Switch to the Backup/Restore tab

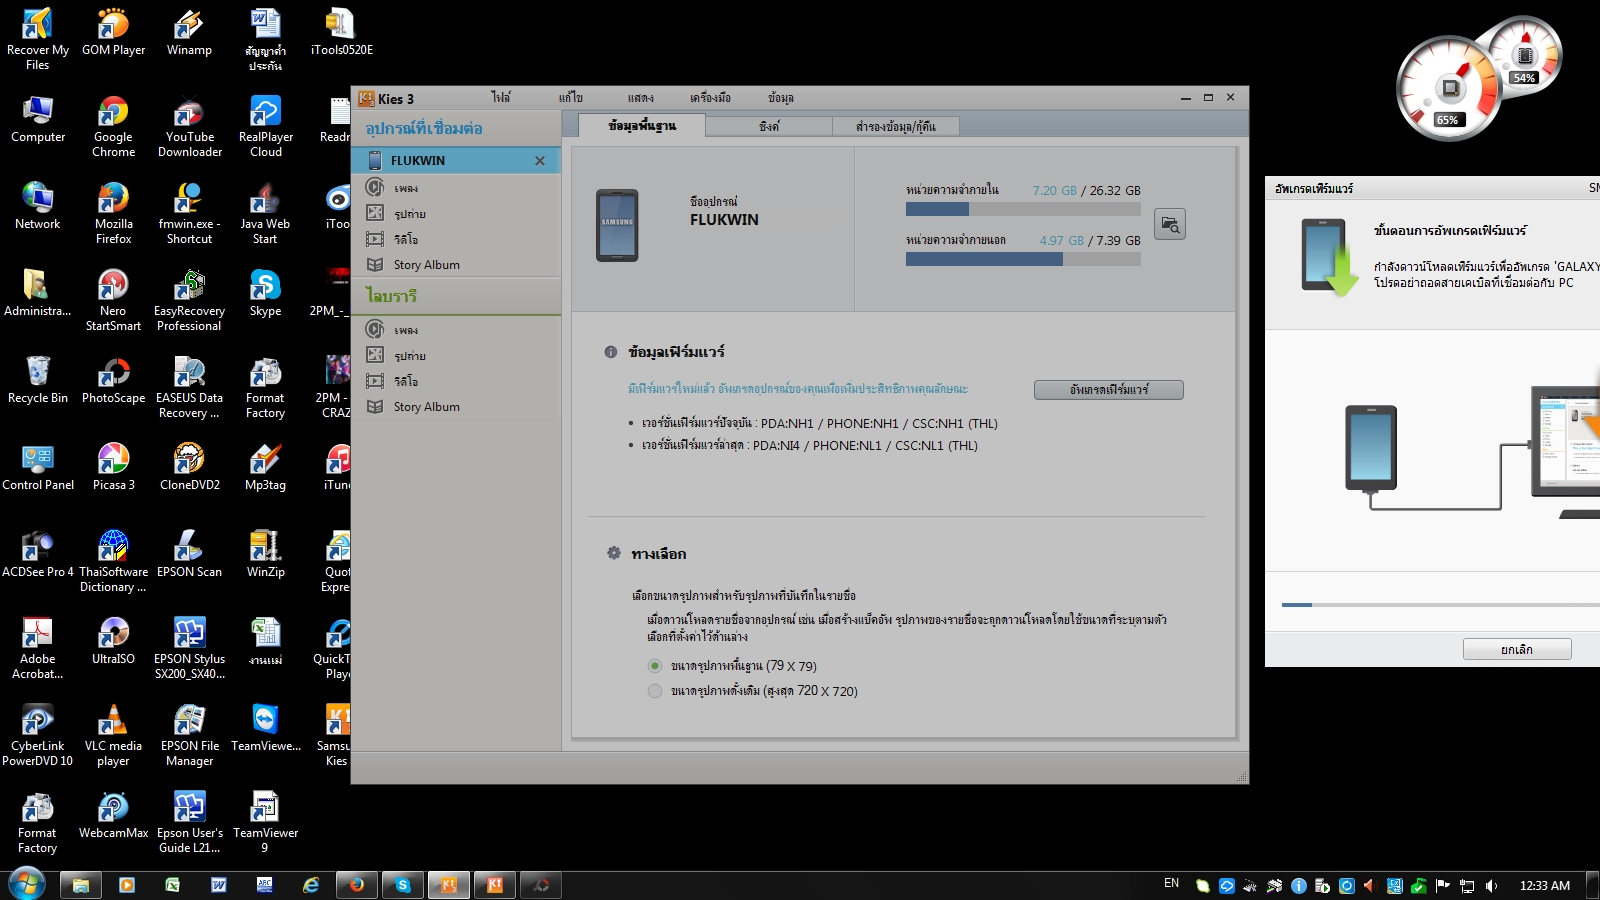tap(896, 126)
